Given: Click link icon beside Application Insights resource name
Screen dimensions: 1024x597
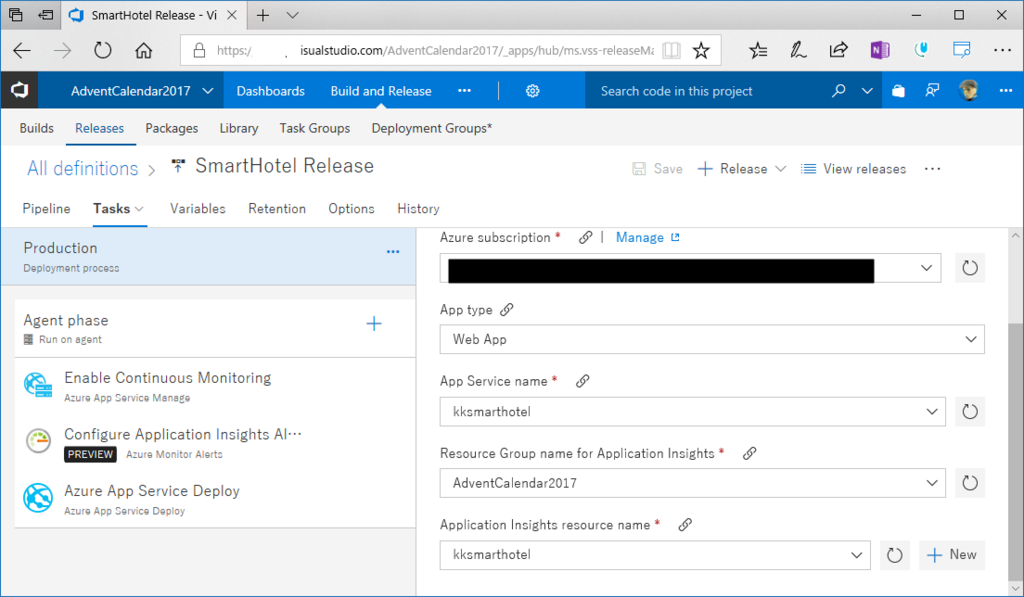Looking at the screenshot, I should point(685,524).
